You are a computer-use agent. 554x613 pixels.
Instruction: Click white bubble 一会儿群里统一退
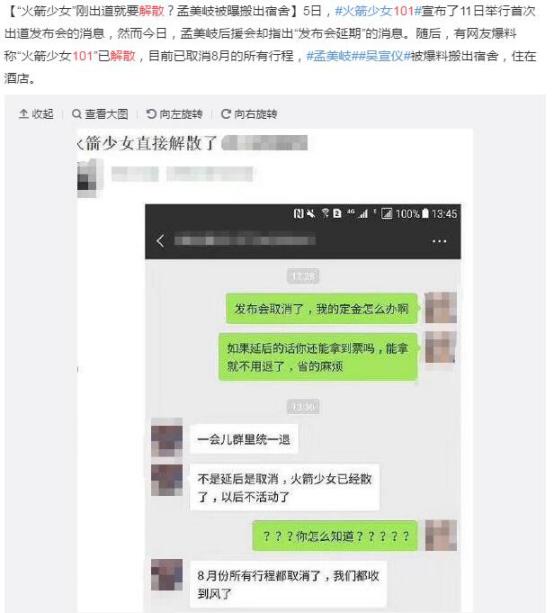[244, 439]
